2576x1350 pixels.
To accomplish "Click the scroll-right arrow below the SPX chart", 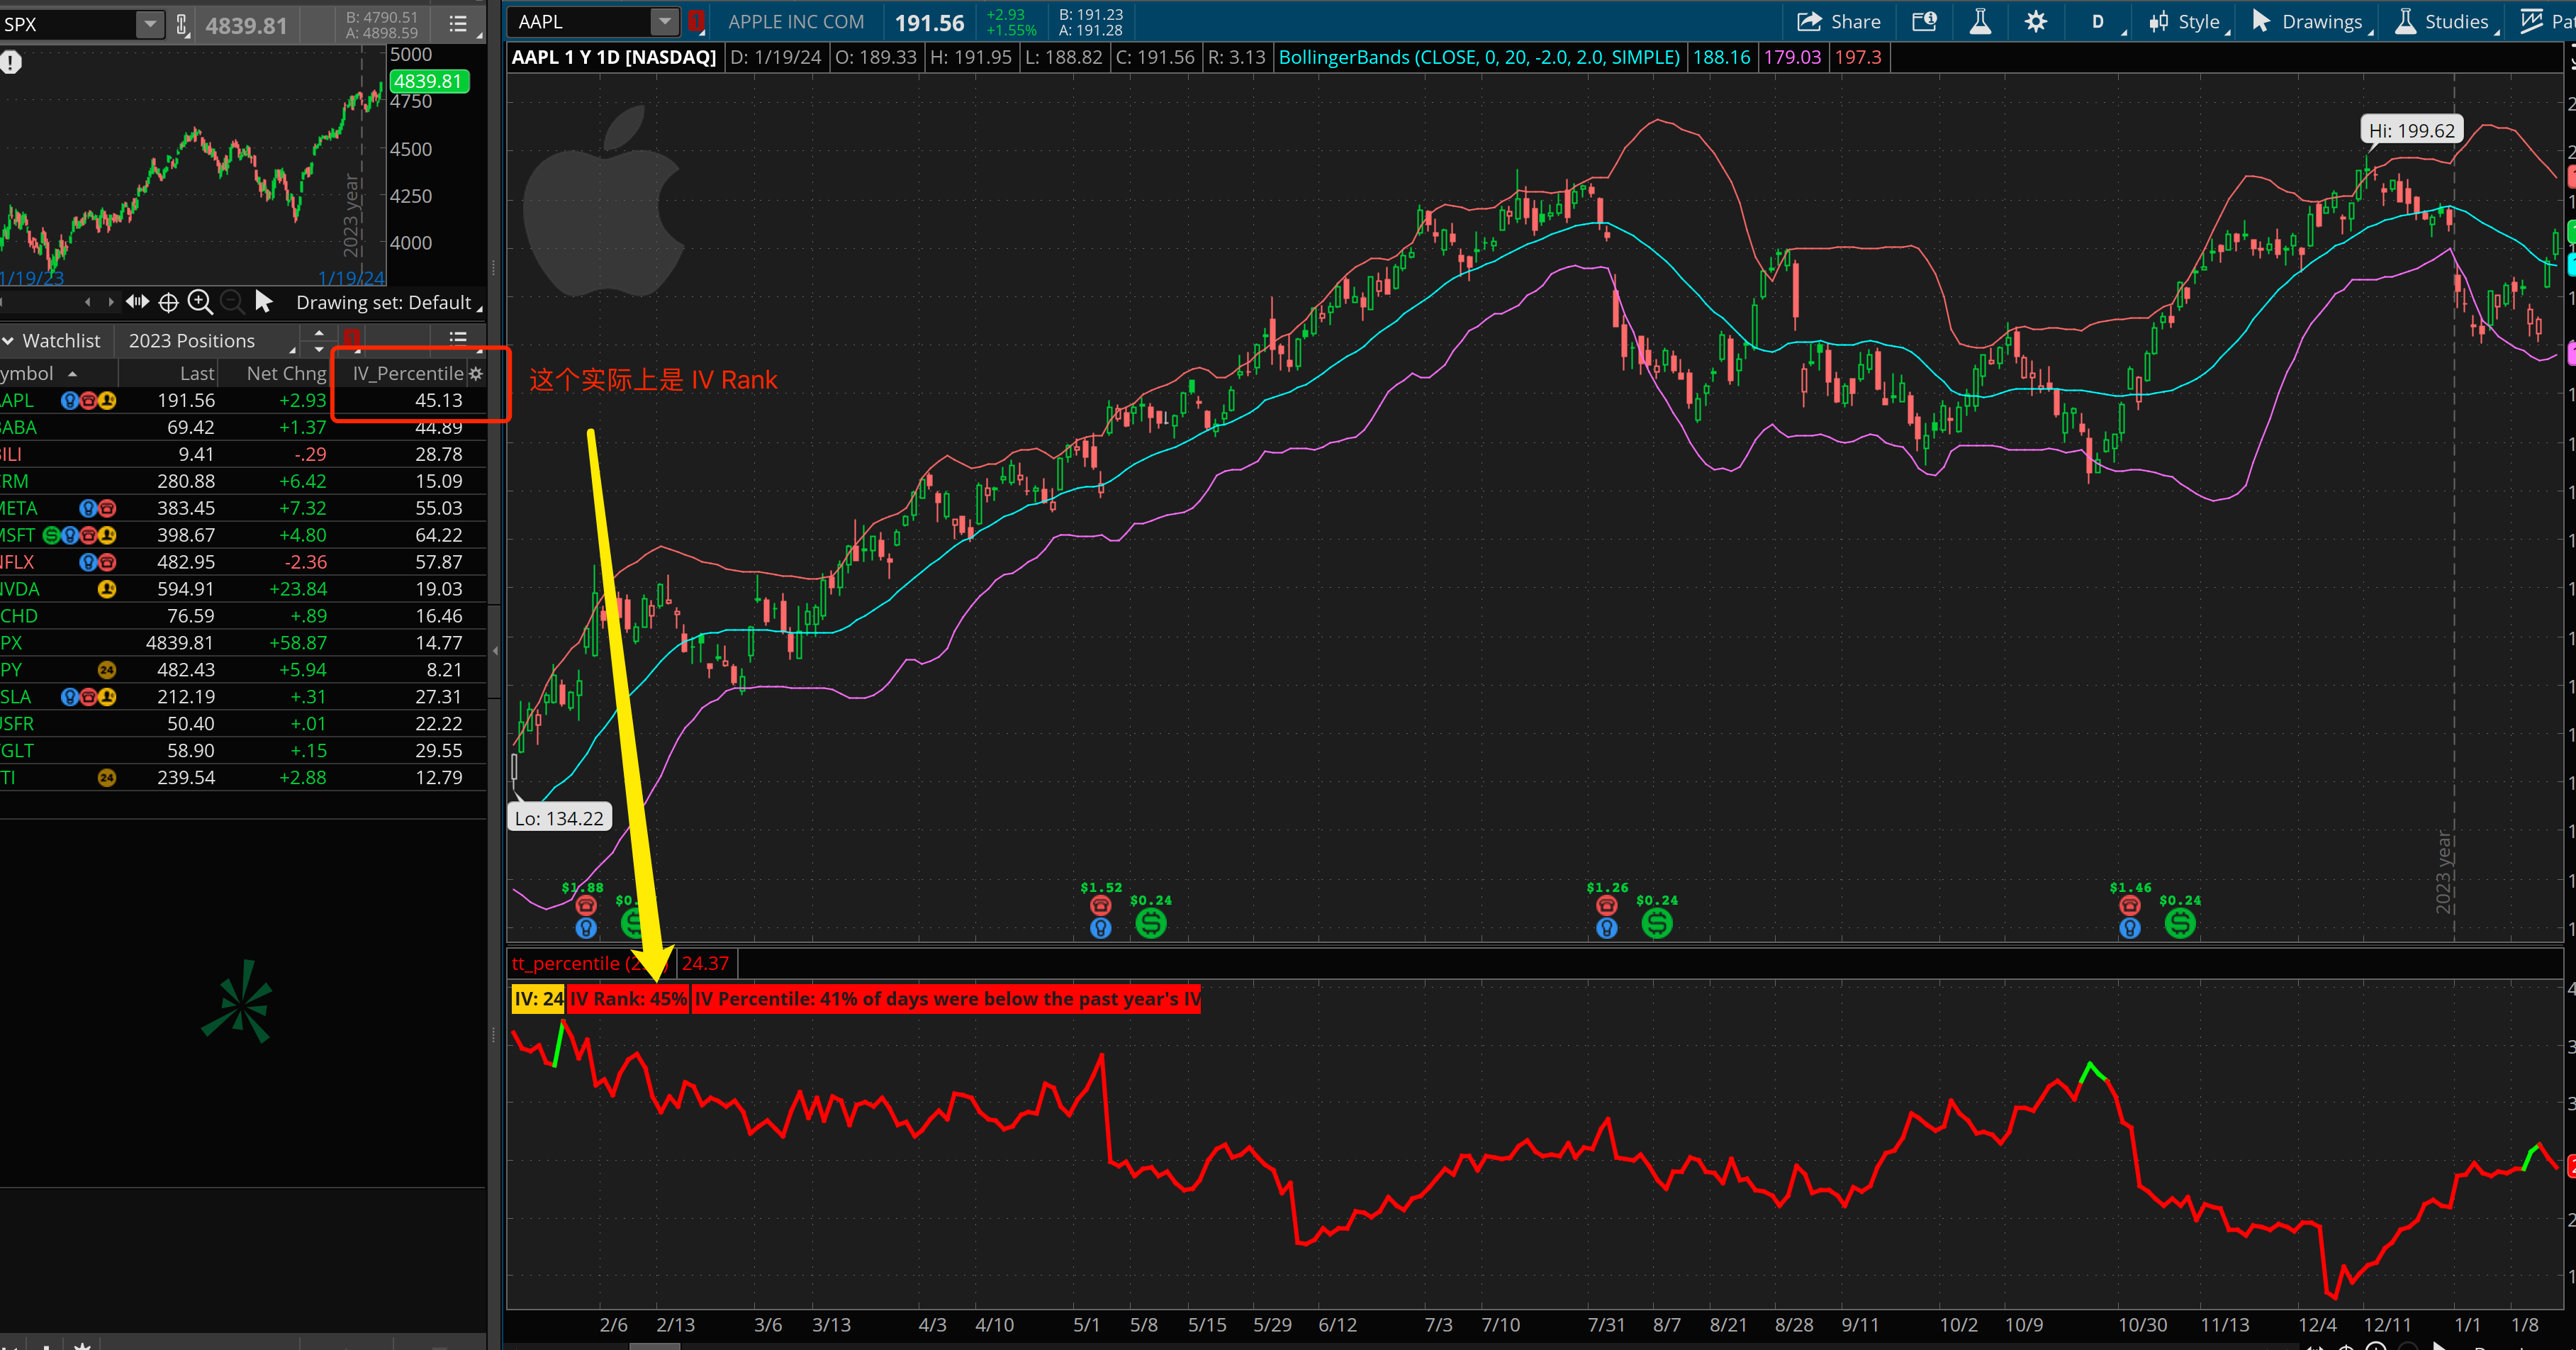I will tap(110, 302).
